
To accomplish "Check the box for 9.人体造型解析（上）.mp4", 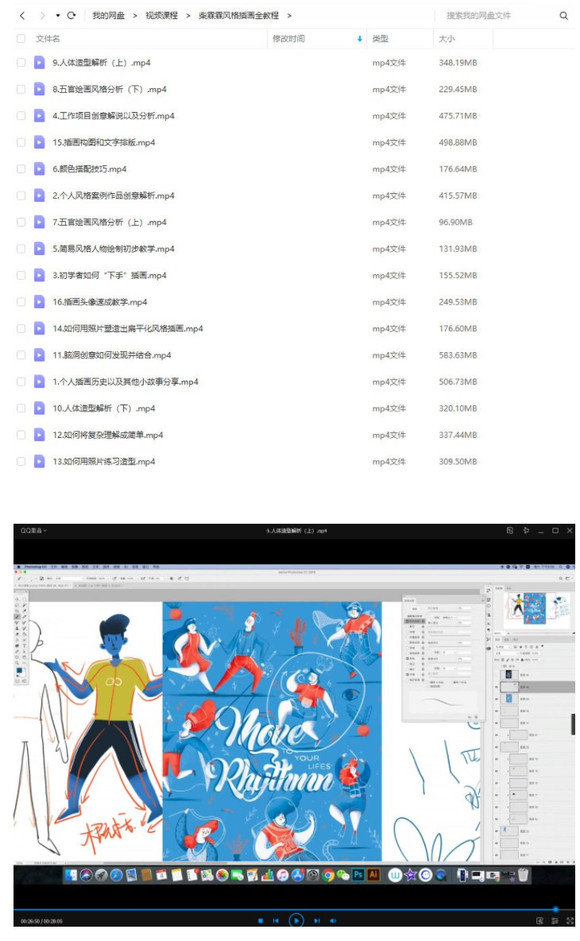I will (21, 62).
